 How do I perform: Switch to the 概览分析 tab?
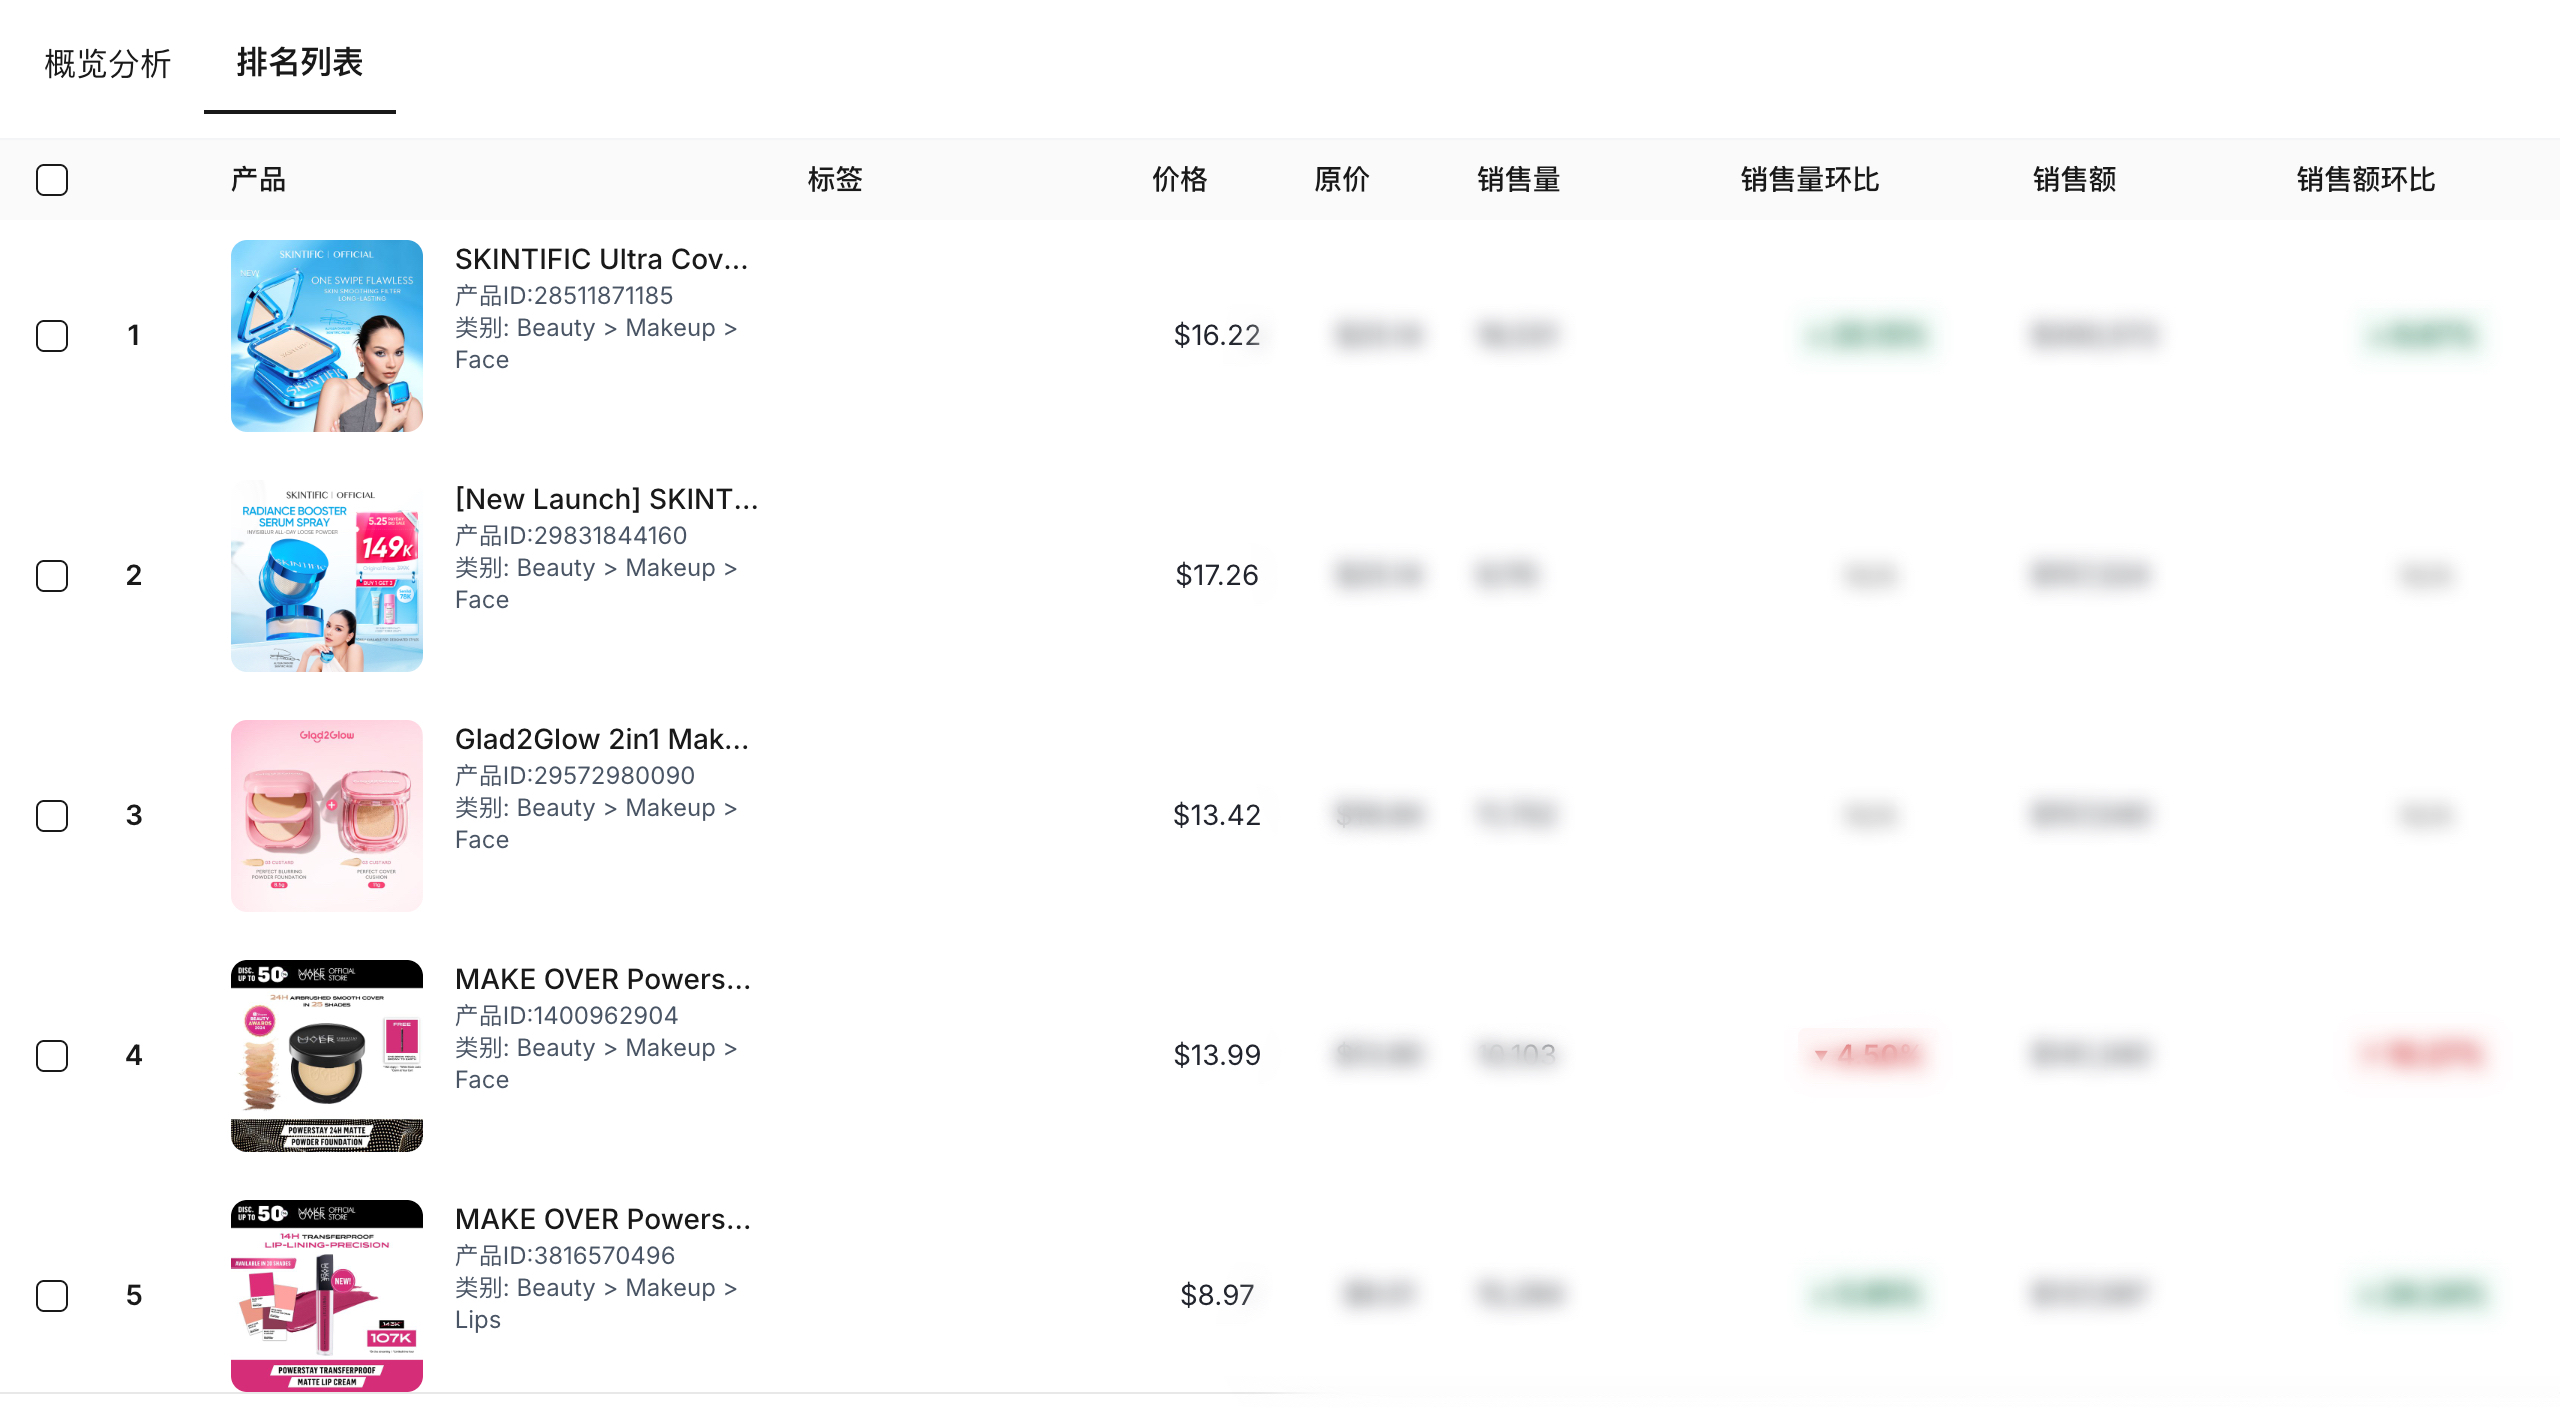[x=108, y=64]
